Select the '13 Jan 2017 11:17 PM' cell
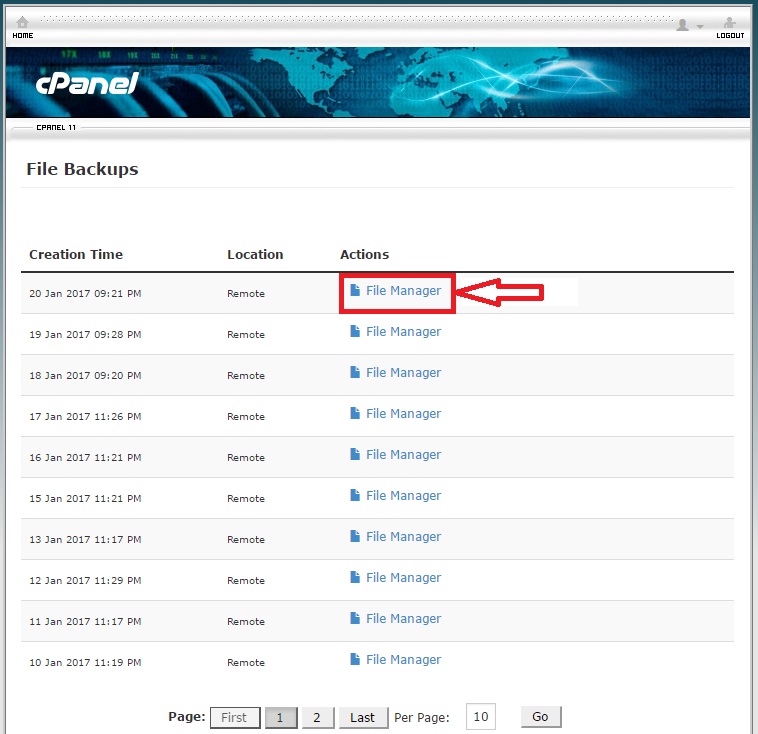 (x=85, y=540)
